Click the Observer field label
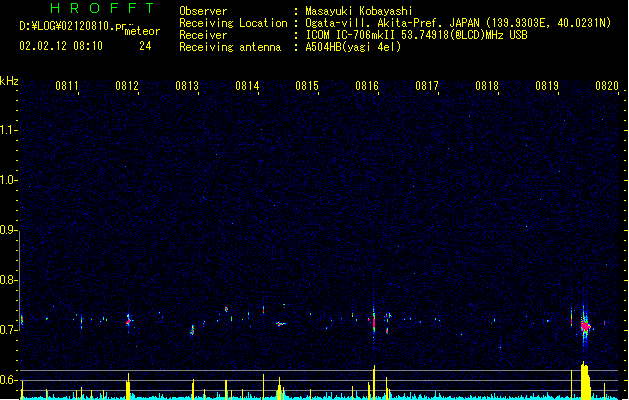Screen dimensions: 629x400 [x=203, y=11]
